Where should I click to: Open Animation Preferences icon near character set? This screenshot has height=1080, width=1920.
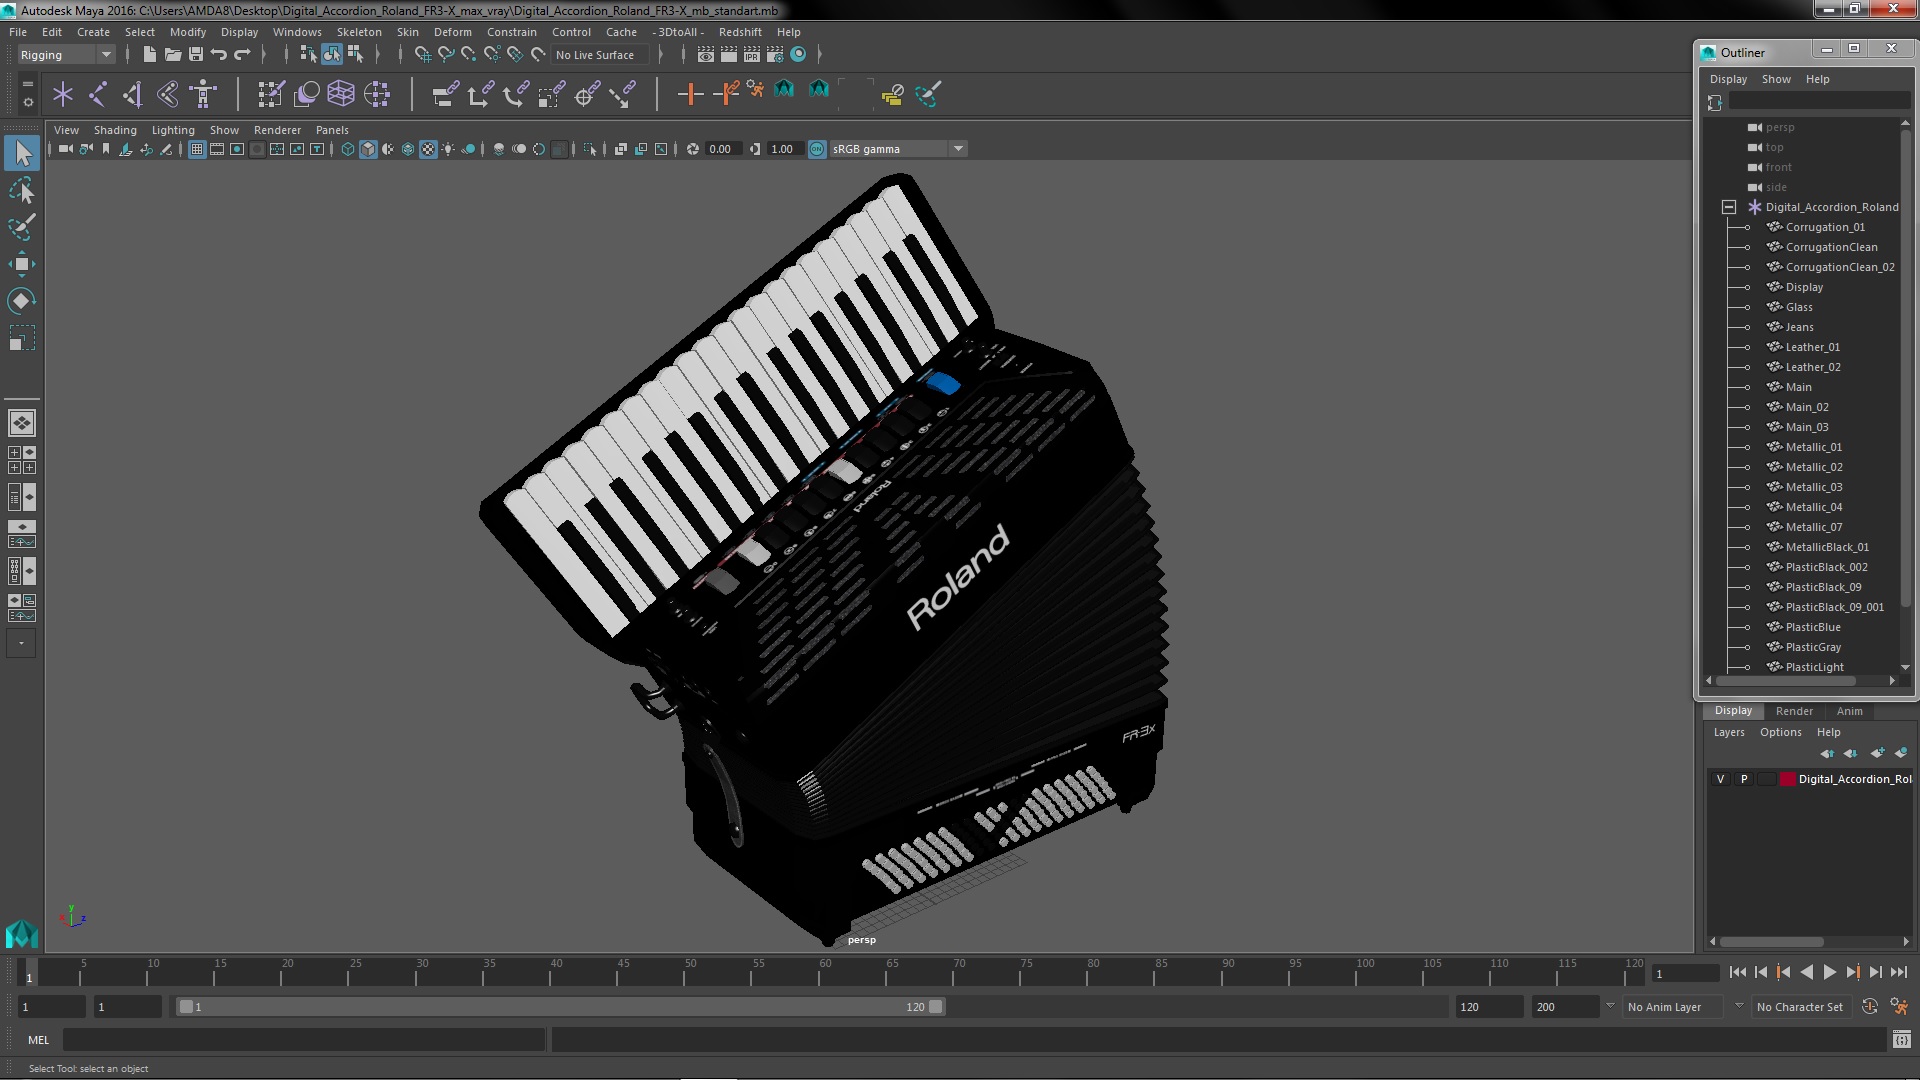pos(1898,1007)
